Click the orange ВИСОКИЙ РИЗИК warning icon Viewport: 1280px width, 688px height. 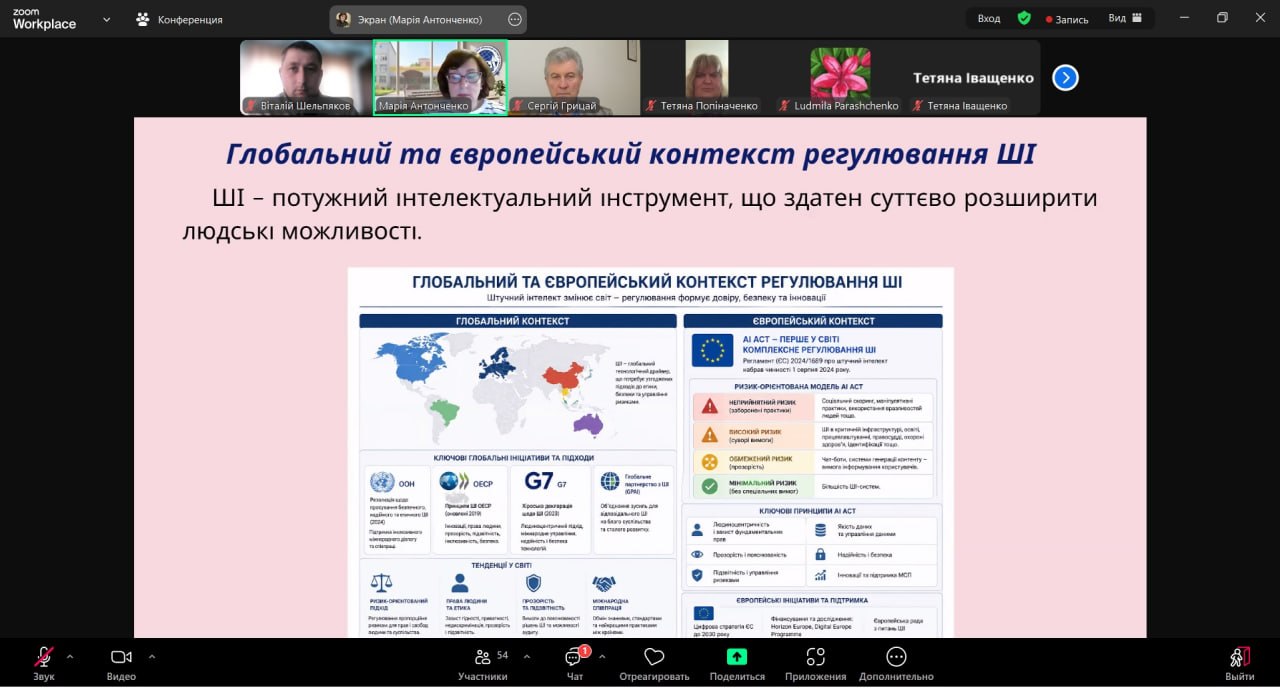click(x=709, y=434)
